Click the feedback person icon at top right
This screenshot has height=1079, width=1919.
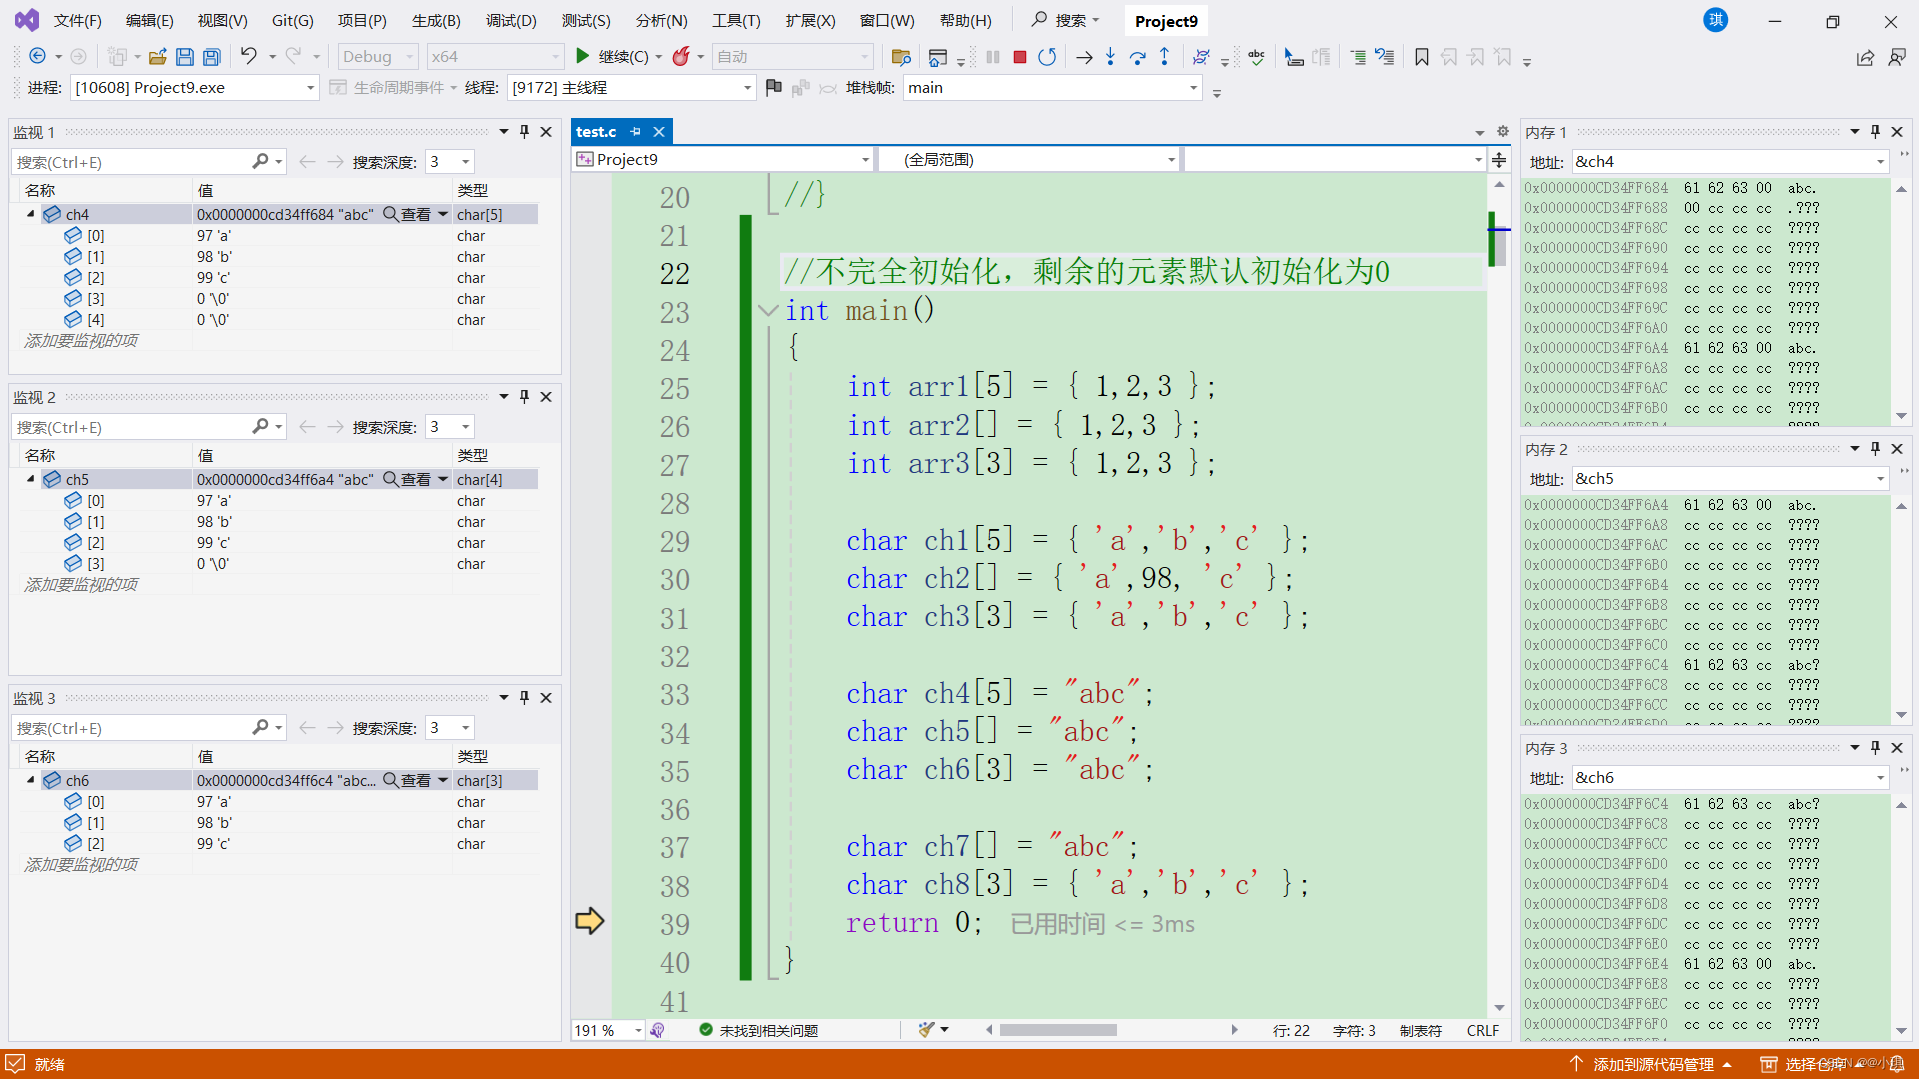pyautogui.click(x=1897, y=58)
